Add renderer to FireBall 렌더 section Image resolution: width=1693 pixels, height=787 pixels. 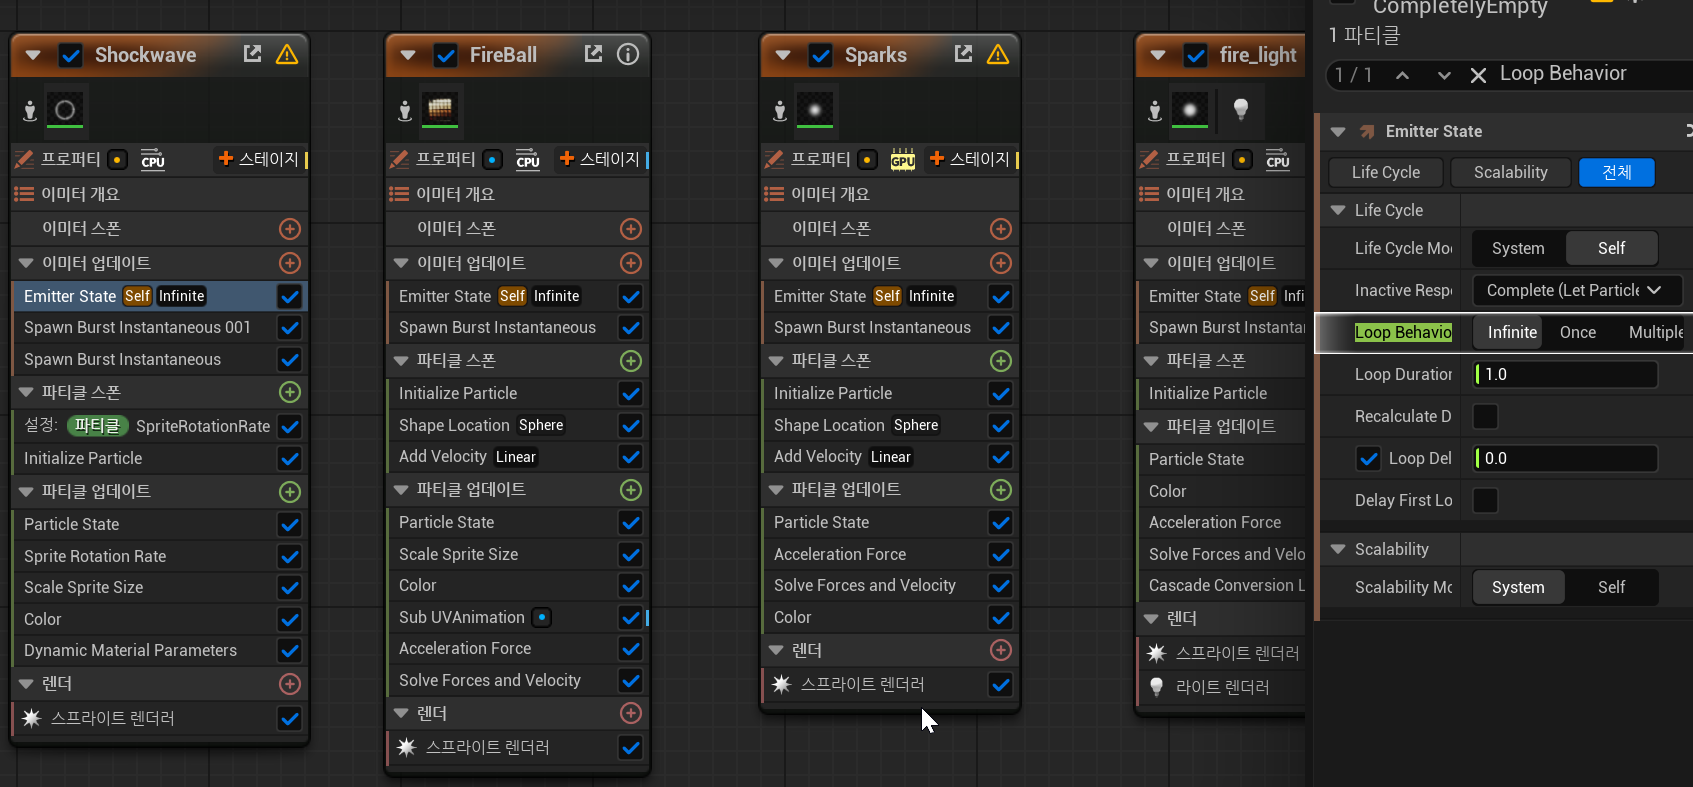(x=631, y=713)
